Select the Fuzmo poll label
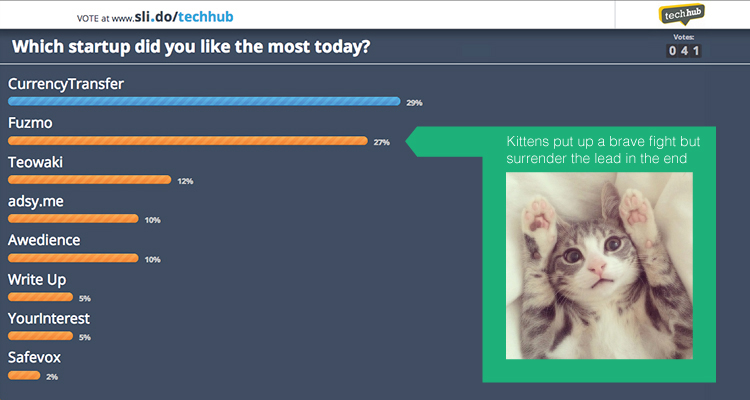This screenshot has width=750, height=400. coord(30,123)
